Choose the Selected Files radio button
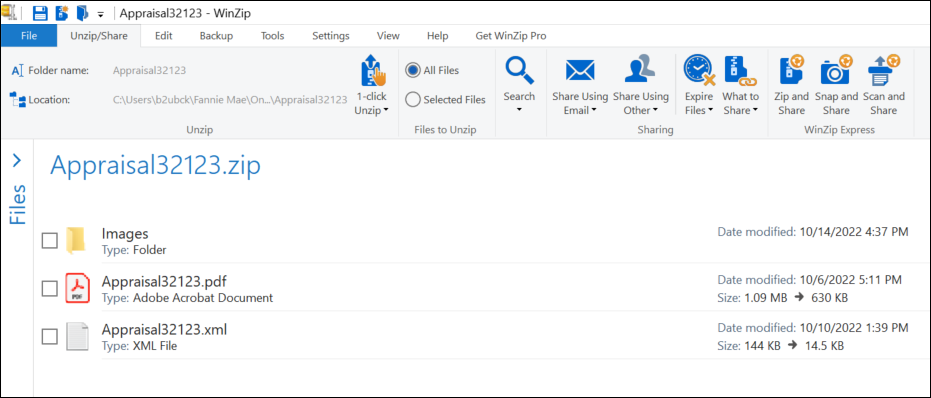This screenshot has width=931, height=398. coord(413,100)
